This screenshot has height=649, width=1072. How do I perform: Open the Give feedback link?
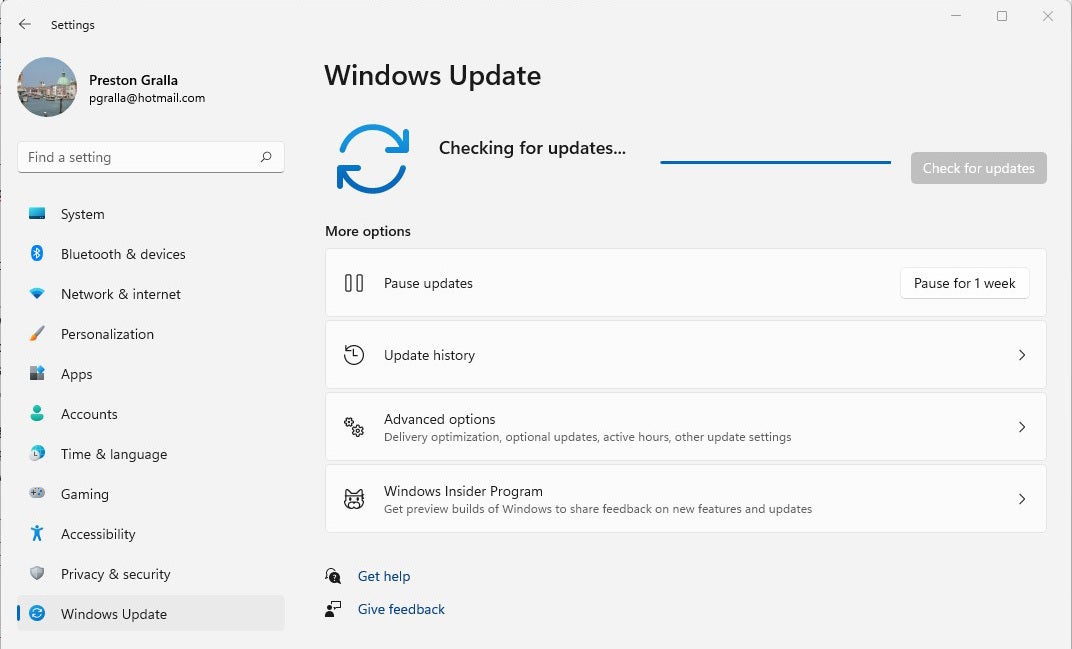point(401,609)
